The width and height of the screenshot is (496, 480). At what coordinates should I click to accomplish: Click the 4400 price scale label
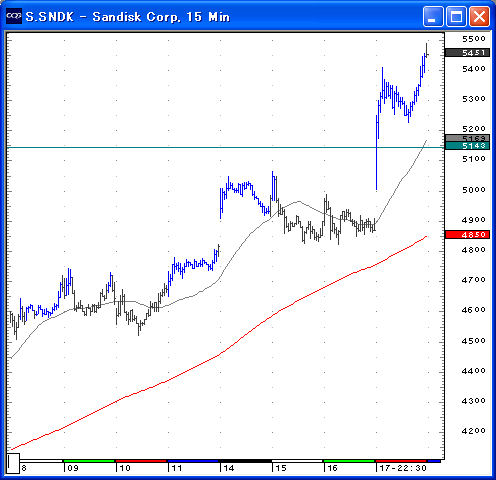coord(474,371)
